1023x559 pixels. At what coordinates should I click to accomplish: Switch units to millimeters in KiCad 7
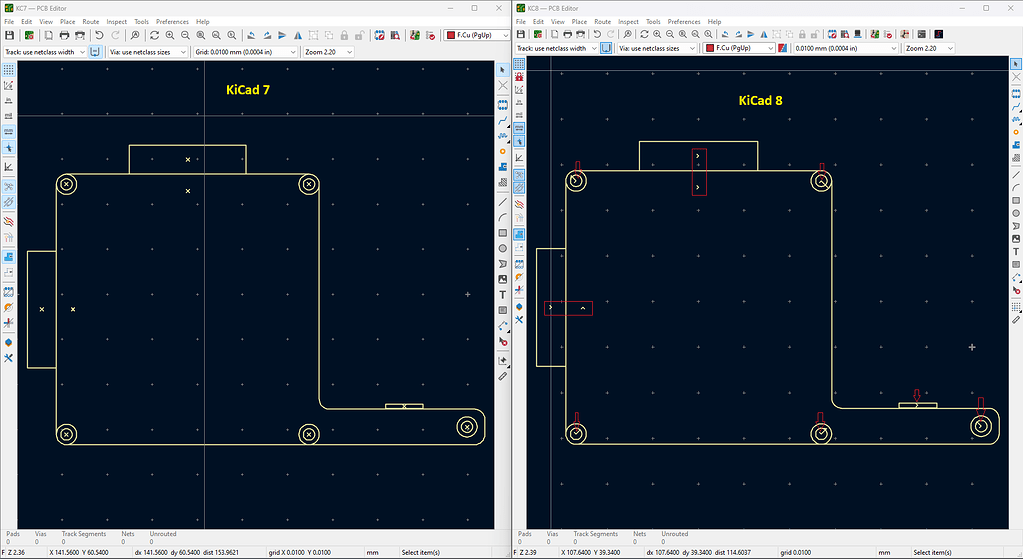(x=8, y=131)
